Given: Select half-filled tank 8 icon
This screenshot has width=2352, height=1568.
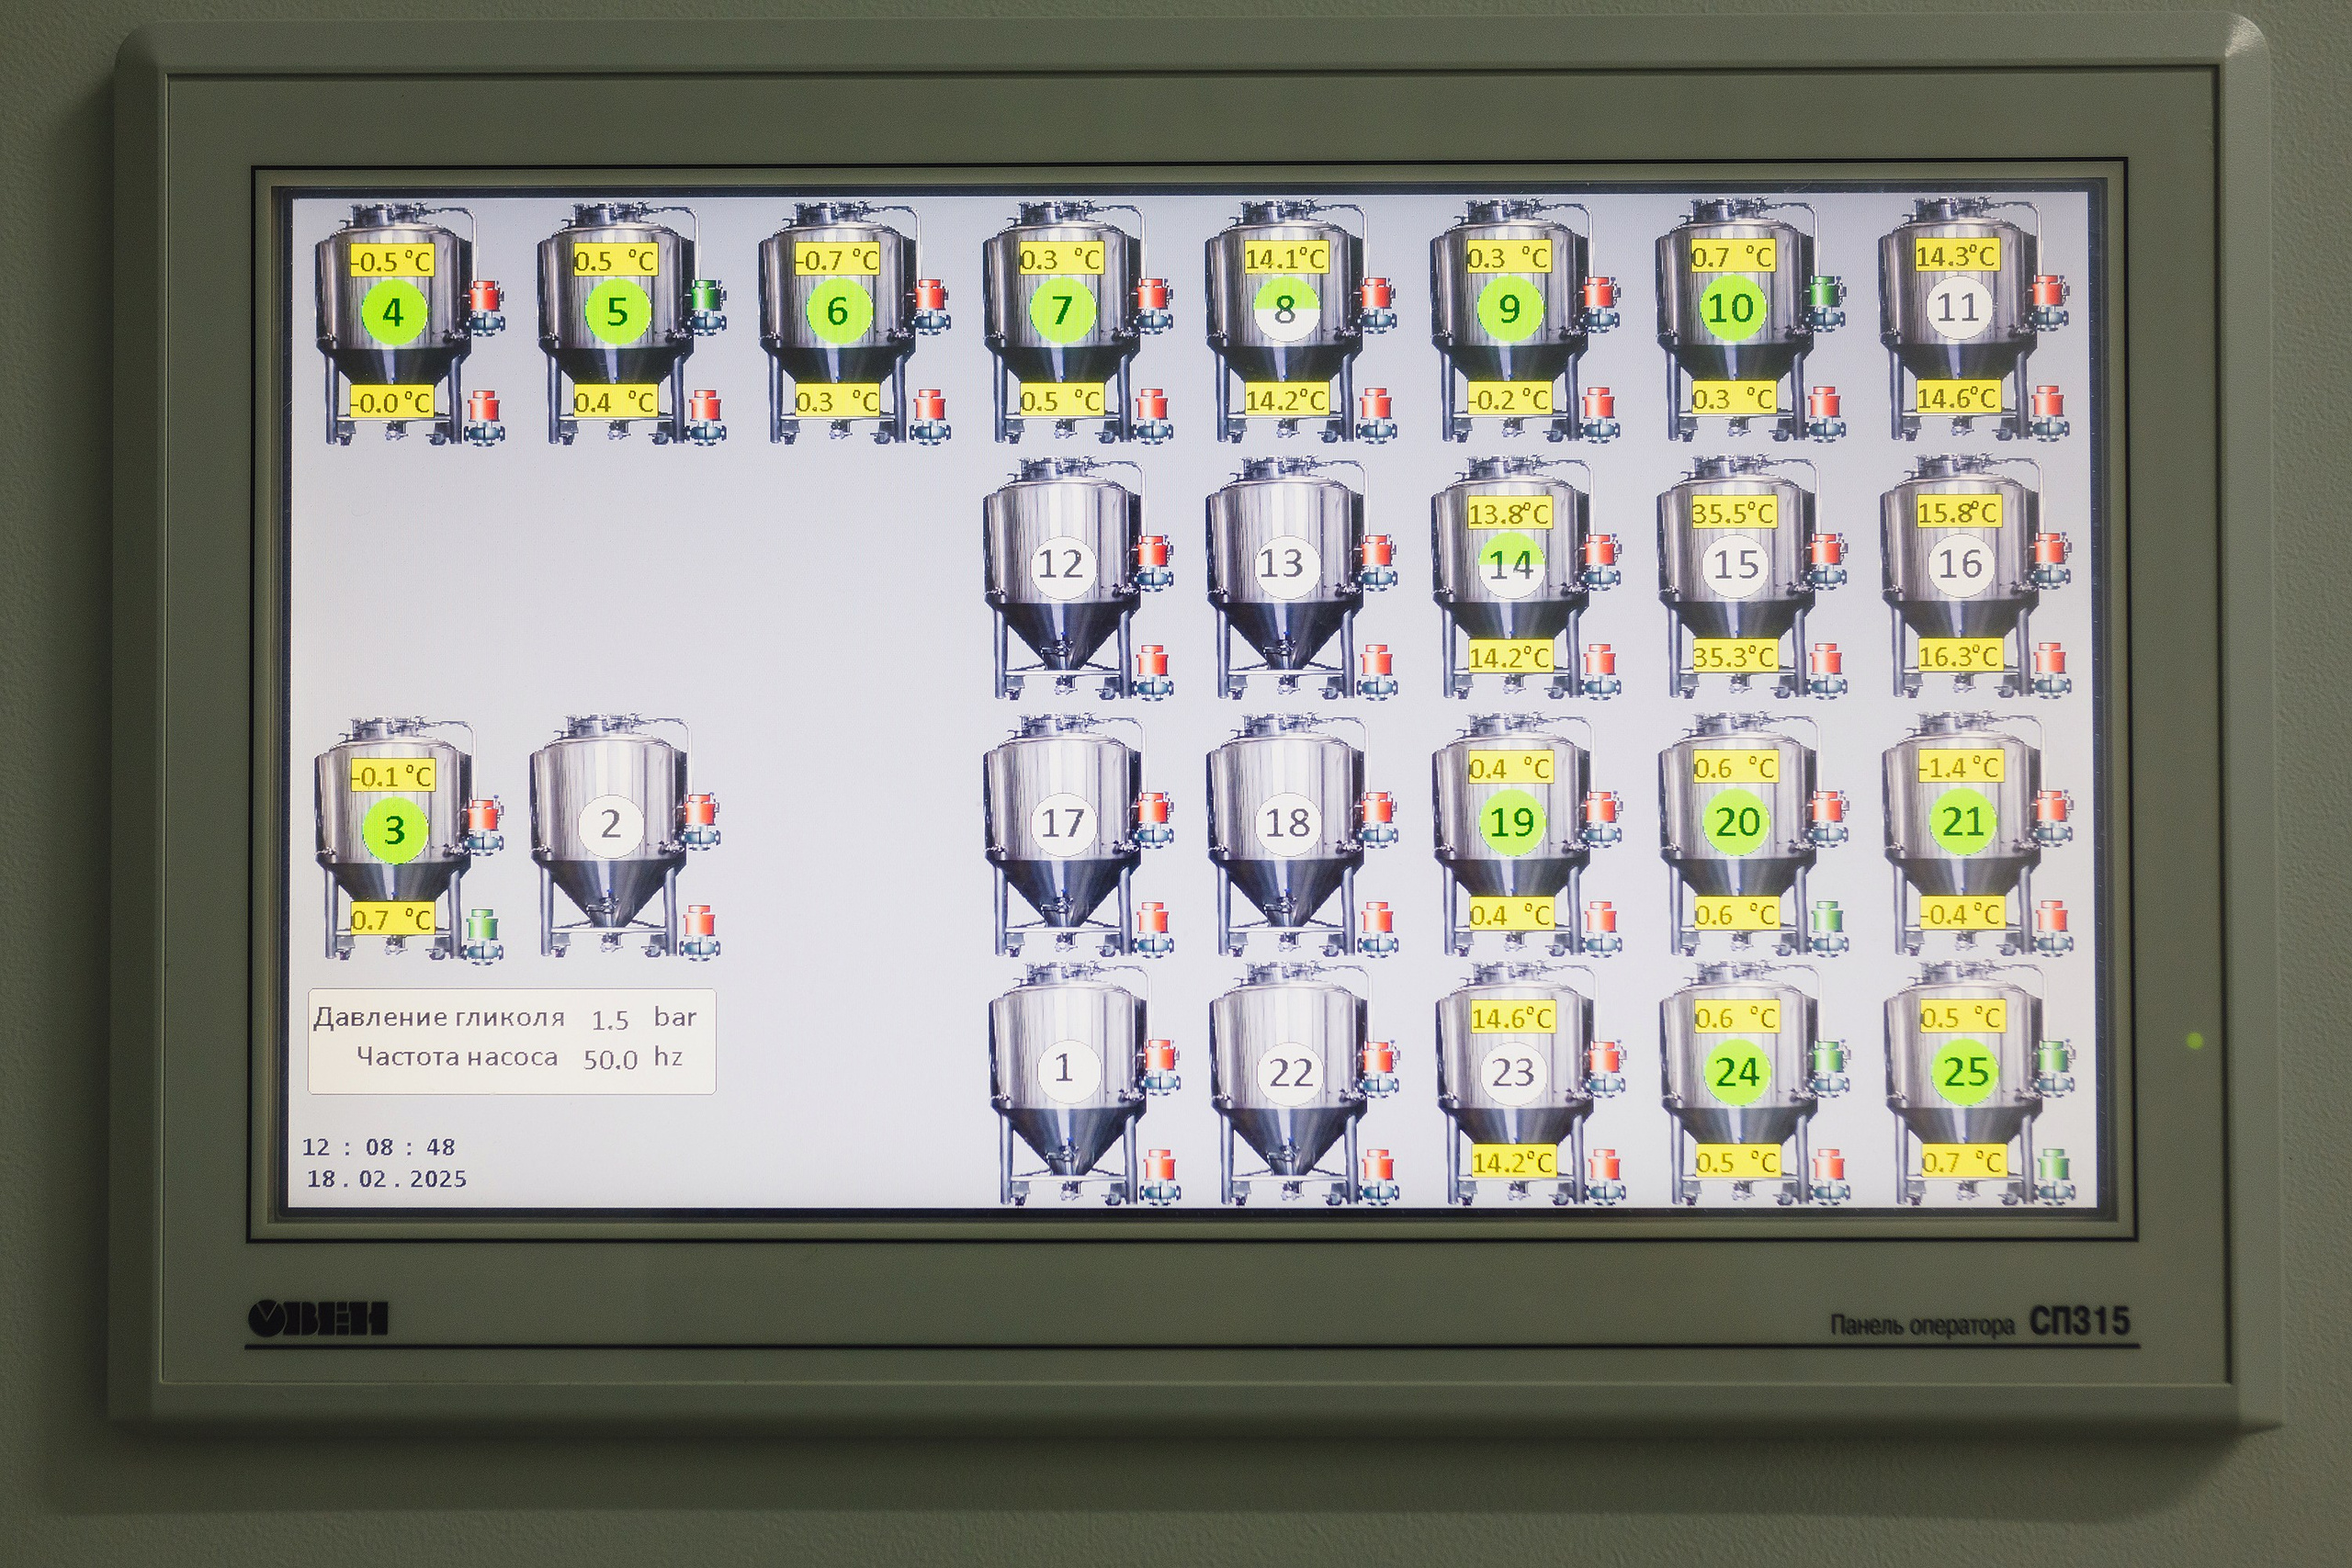Looking at the screenshot, I should 1285,310.
